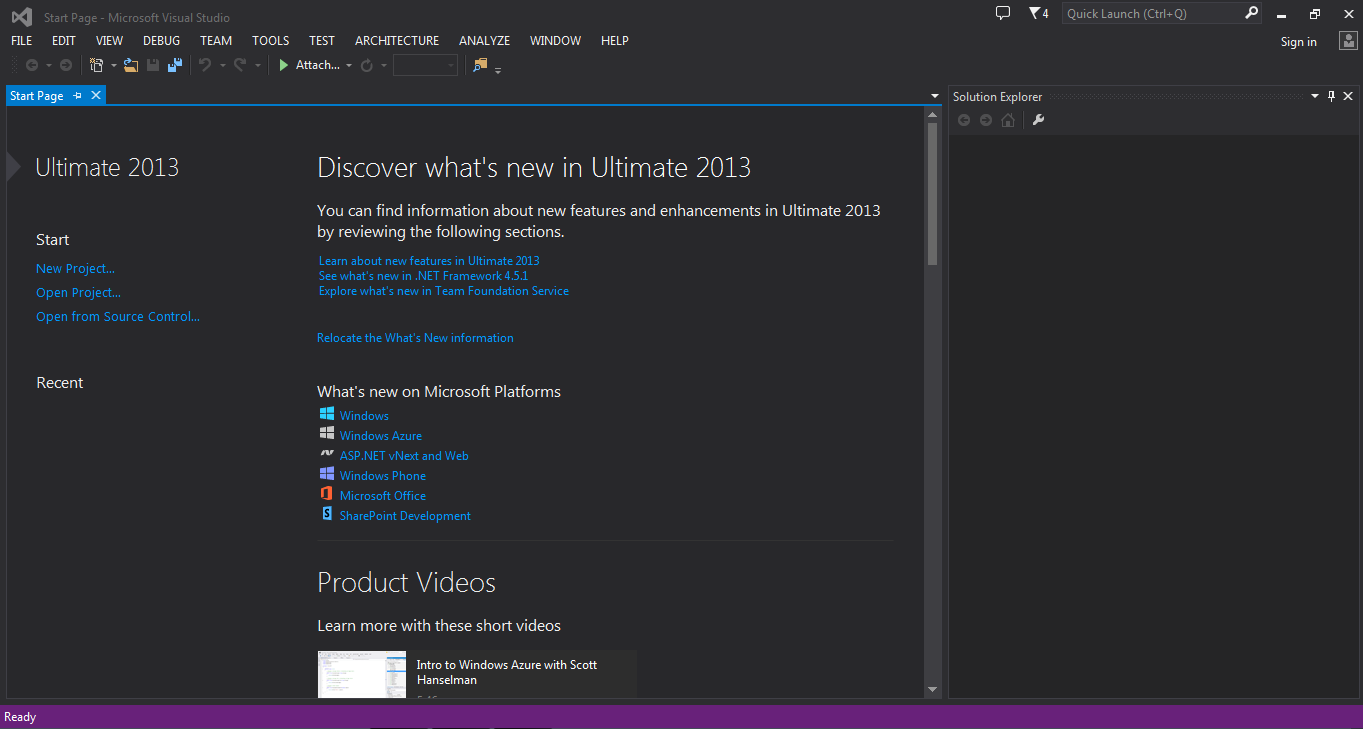Click the Undo toolbar icon
Screen dimensions: 1363x729
(205, 65)
